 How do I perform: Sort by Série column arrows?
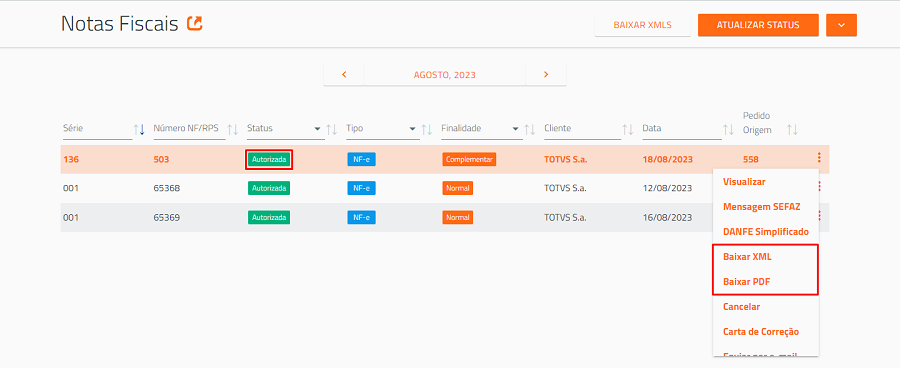coord(139,130)
